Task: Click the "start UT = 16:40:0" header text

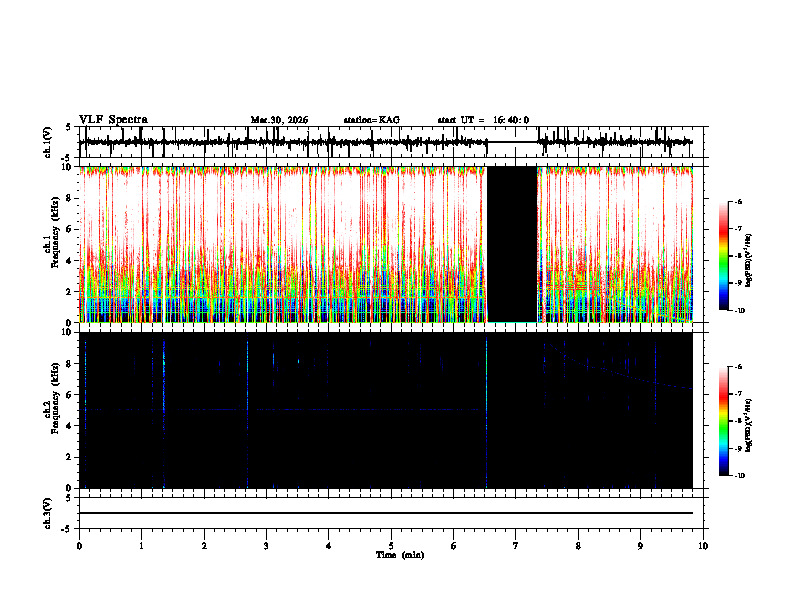Action: (x=483, y=120)
